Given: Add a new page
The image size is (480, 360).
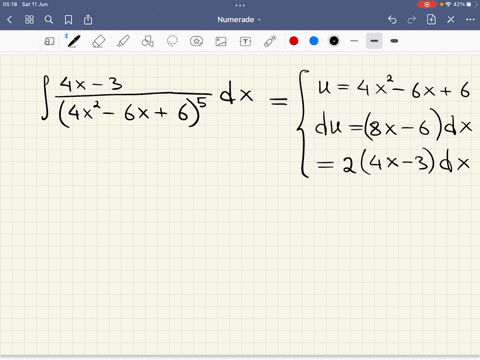Looking at the screenshot, I should [431, 20].
